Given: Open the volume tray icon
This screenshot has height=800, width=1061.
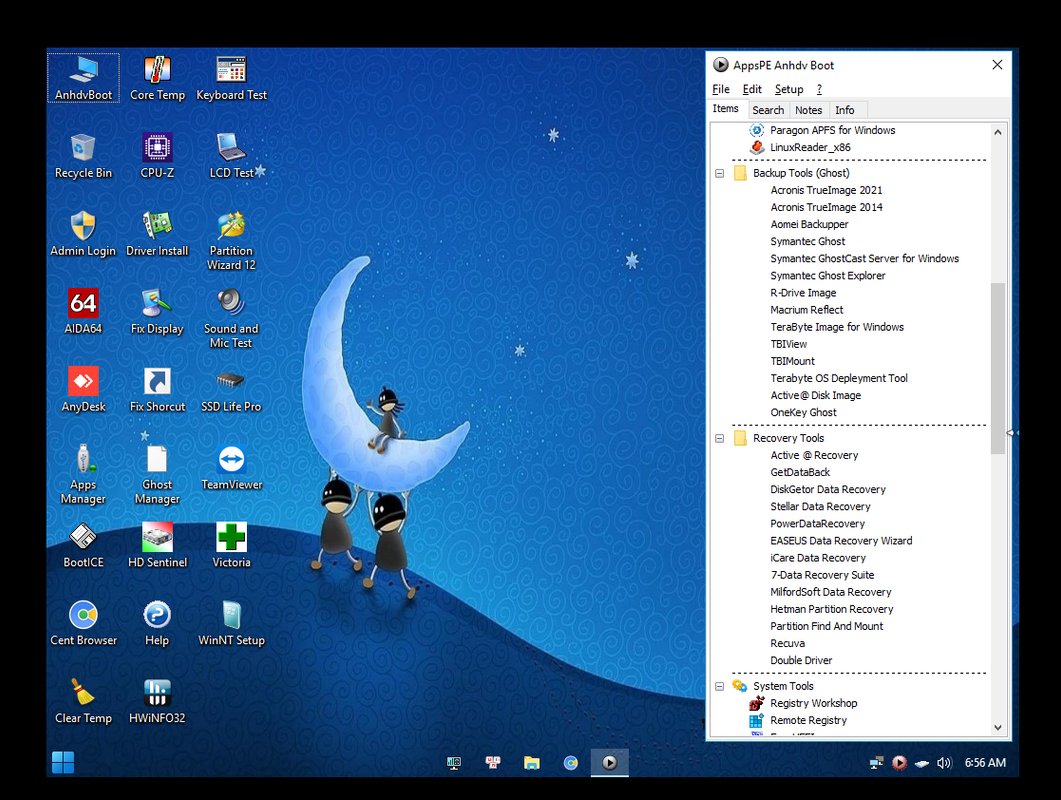Looking at the screenshot, I should [x=944, y=763].
